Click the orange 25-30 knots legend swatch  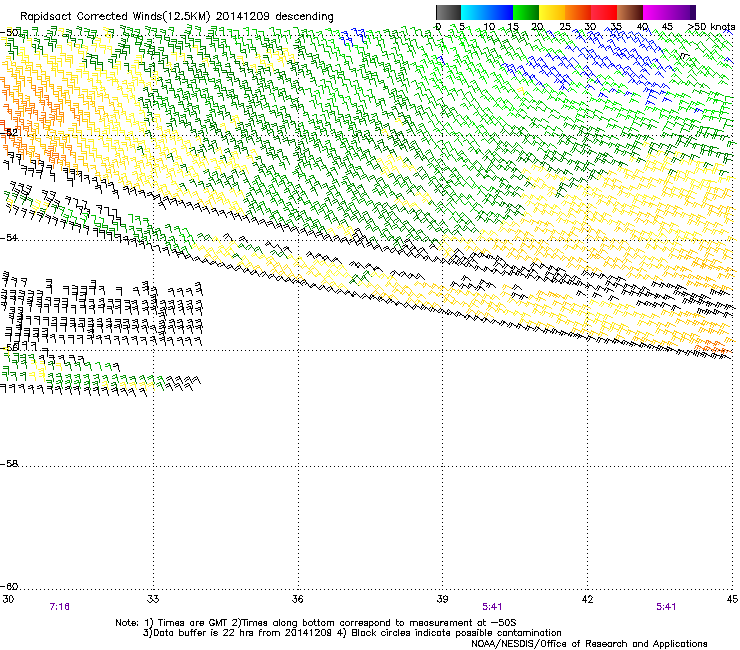pyautogui.click(x=578, y=12)
